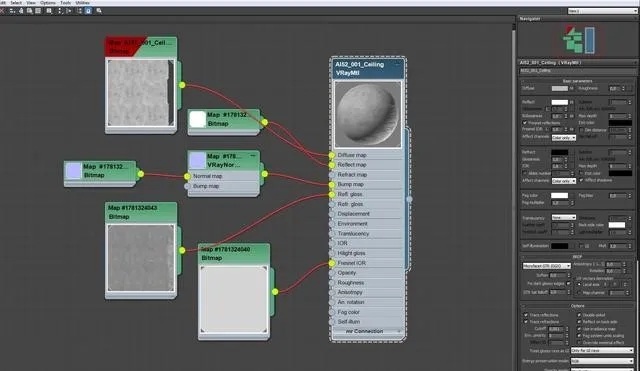
Task: Click the map button beside Reflect swatch
Action: [571, 102]
